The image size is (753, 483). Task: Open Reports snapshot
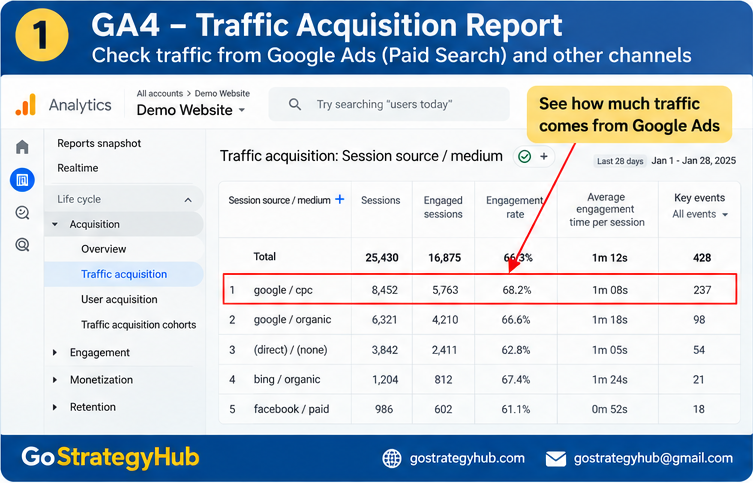pyautogui.click(x=99, y=143)
